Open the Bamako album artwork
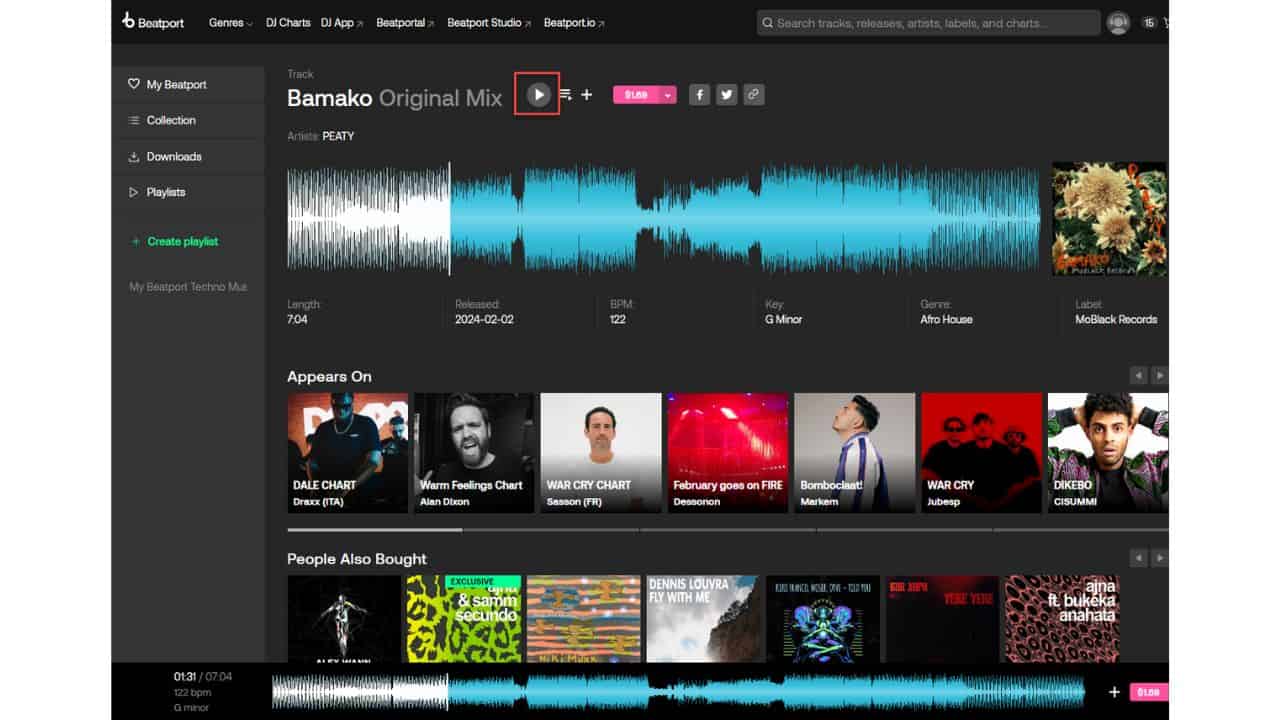Image resolution: width=1280 pixels, height=720 pixels. (1109, 219)
